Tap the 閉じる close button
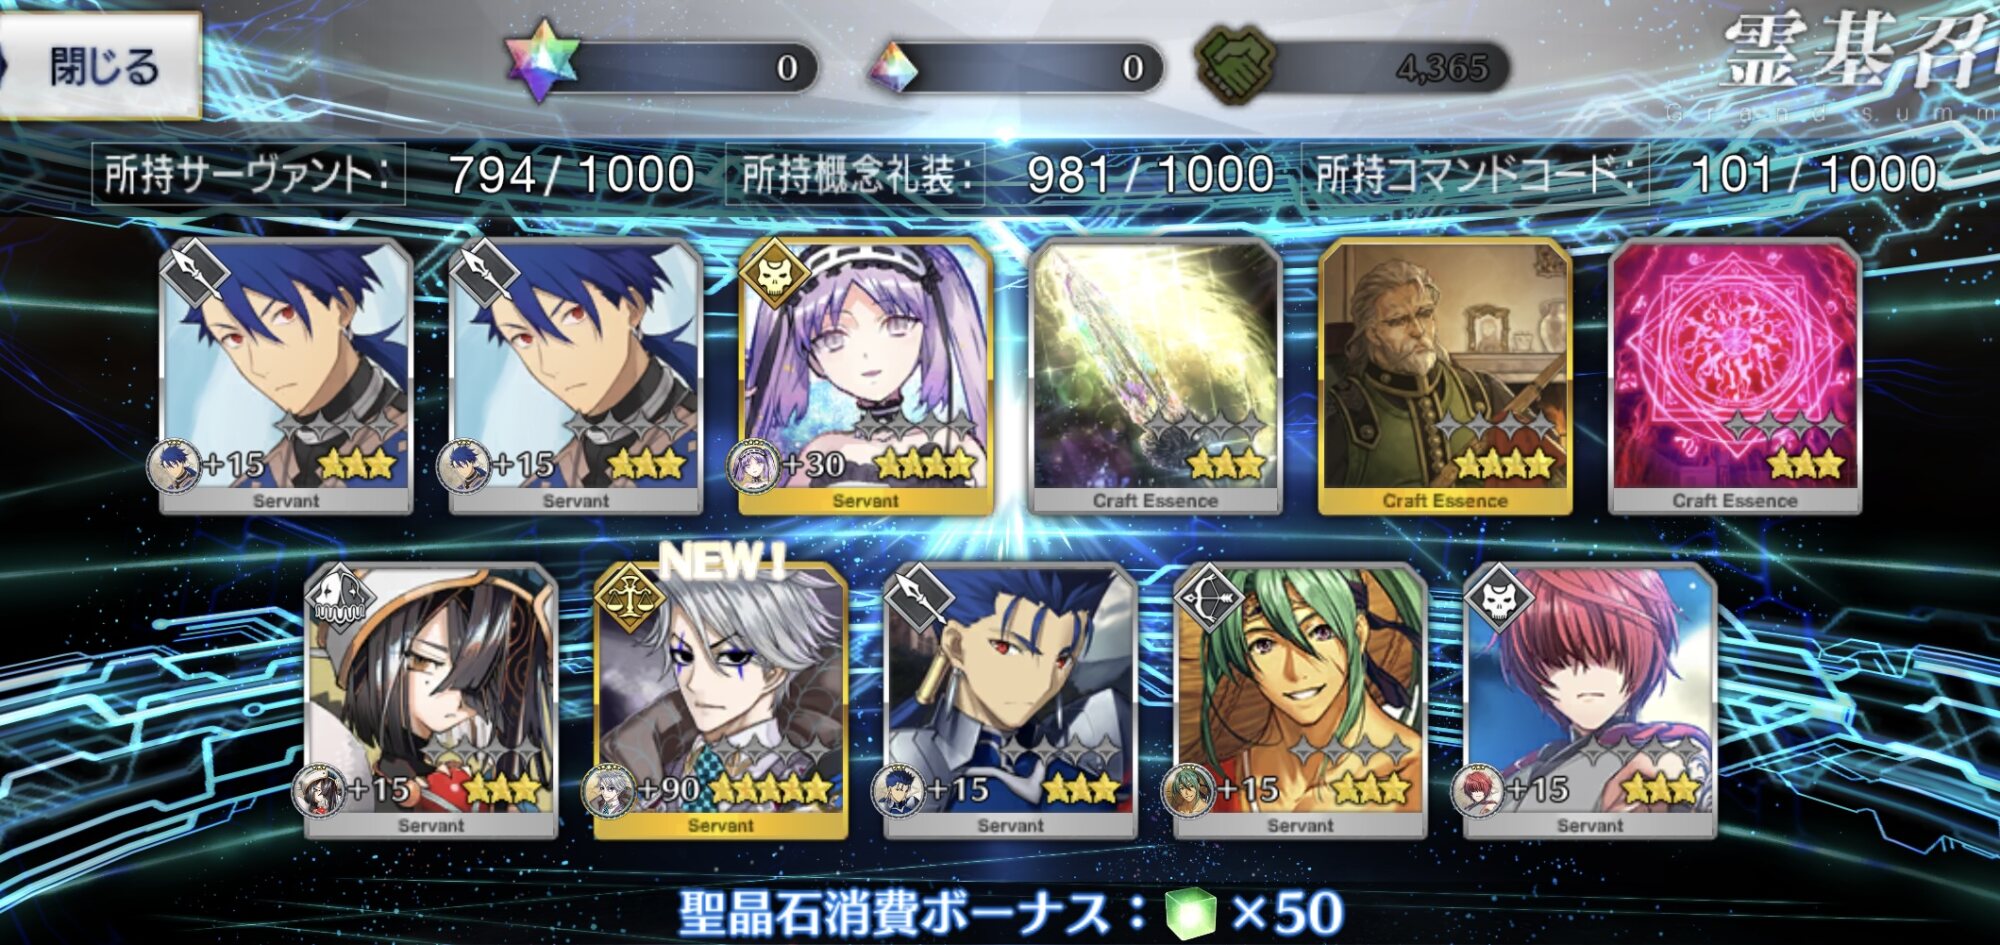The height and width of the screenshot is (945, 2000). tap(98, 67)
